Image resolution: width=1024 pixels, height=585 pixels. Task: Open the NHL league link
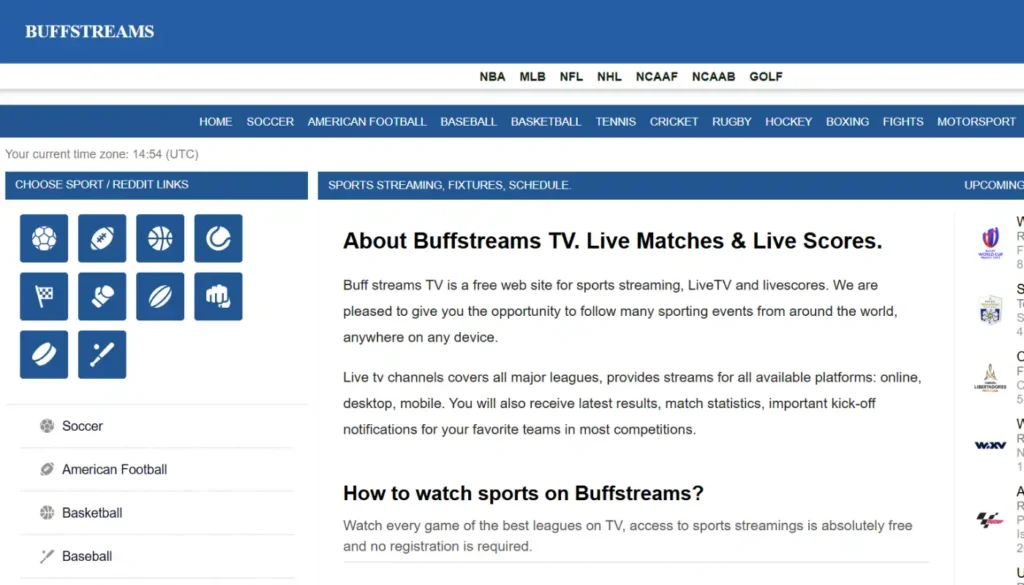click(x=609, y=76)
